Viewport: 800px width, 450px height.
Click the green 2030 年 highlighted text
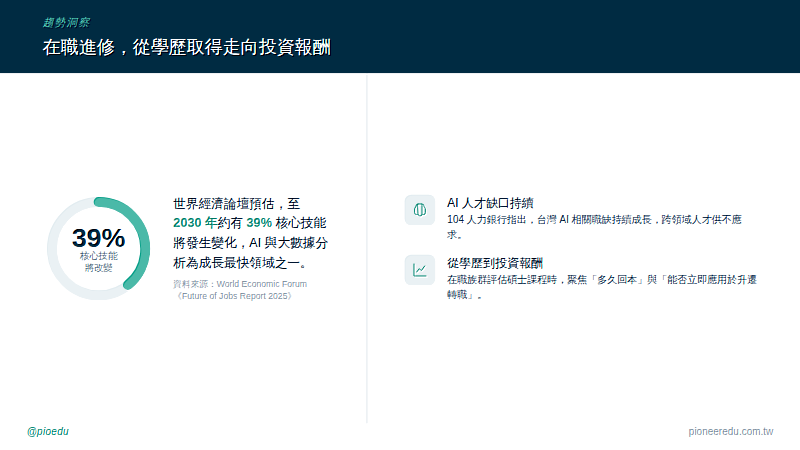click(195, 223)
